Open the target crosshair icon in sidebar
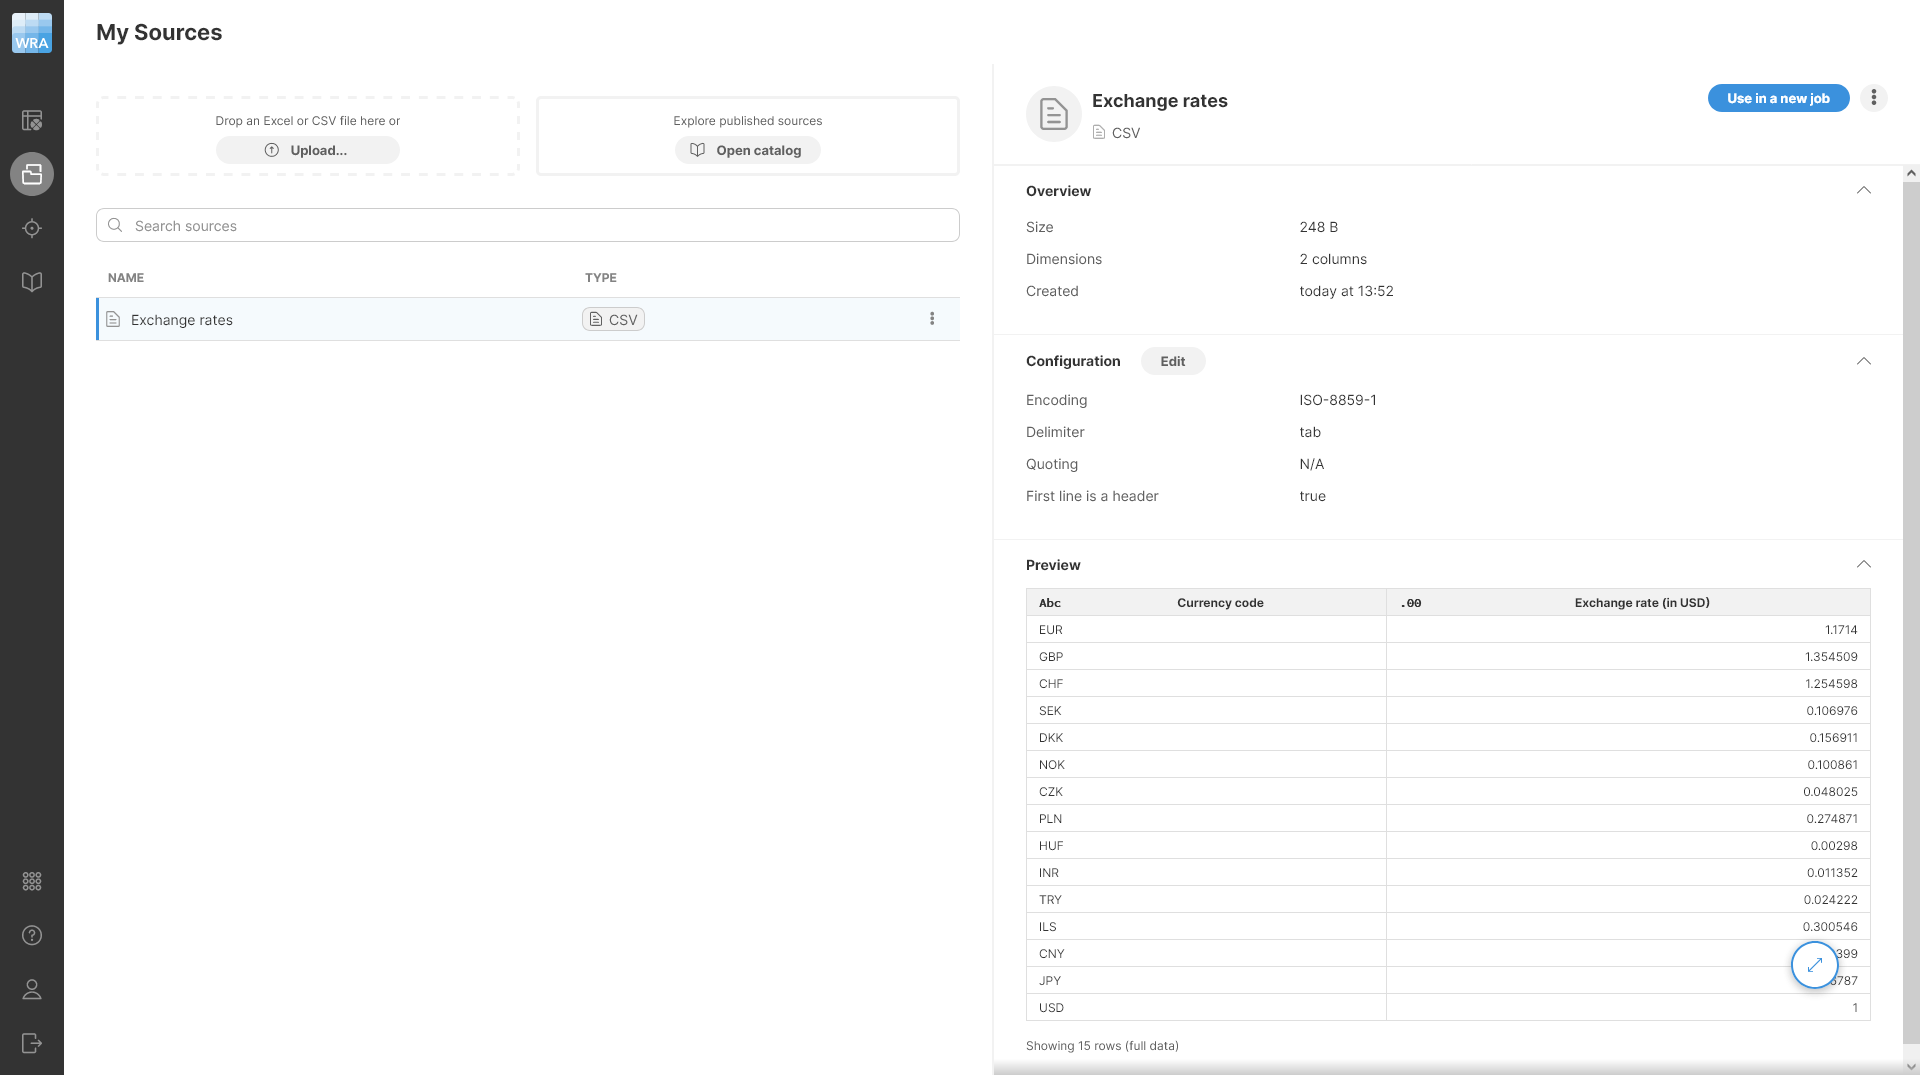 click(x=32, y=229)
